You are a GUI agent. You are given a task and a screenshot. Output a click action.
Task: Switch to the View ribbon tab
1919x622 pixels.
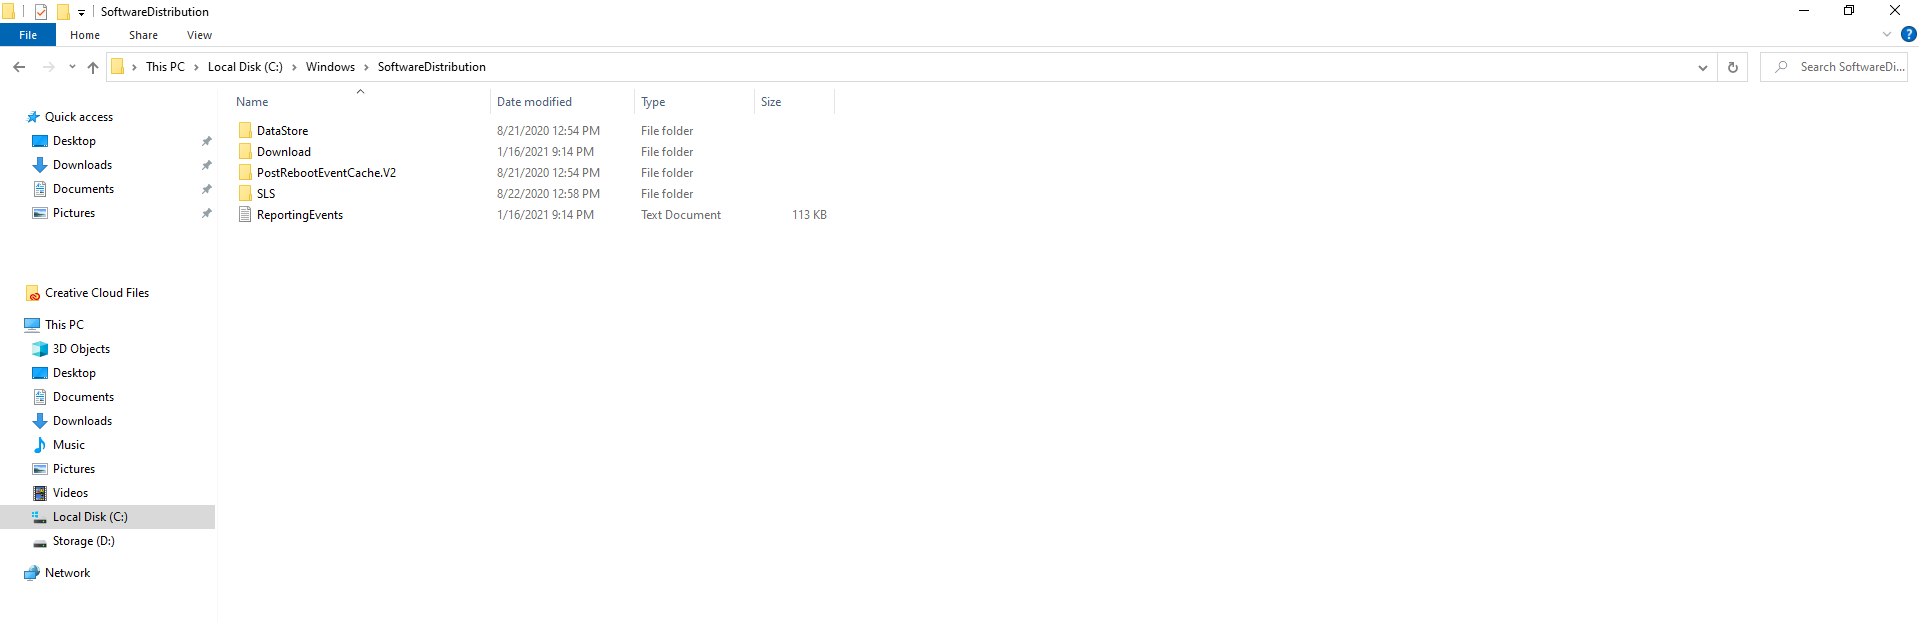pos(199,35)
